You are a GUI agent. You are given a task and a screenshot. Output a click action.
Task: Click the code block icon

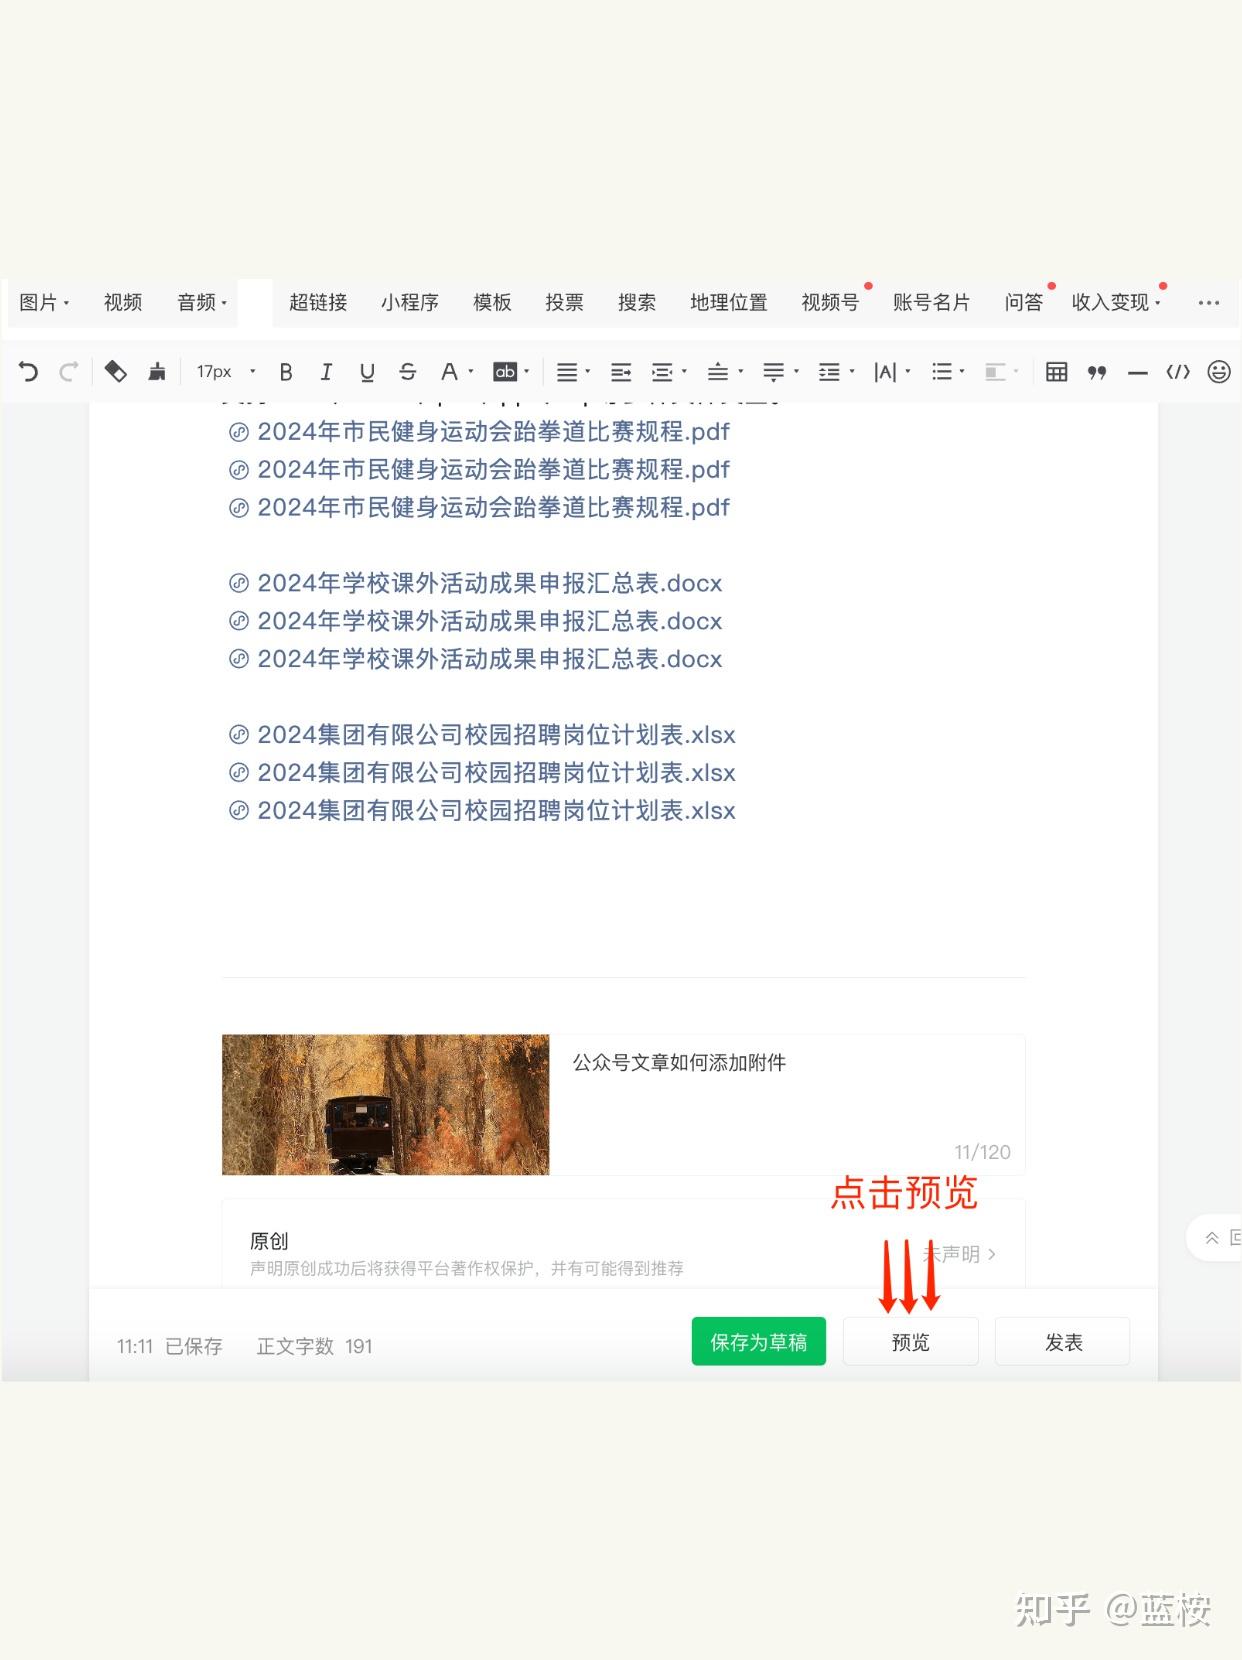tap(1178, 372)
